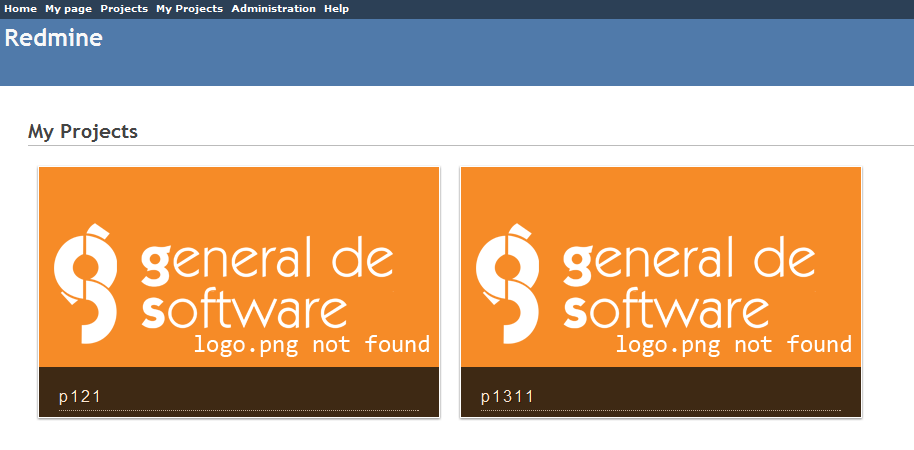Screen dimensions: 914x450
Task: Click the Redmine header title
Action: pos(54,38)
